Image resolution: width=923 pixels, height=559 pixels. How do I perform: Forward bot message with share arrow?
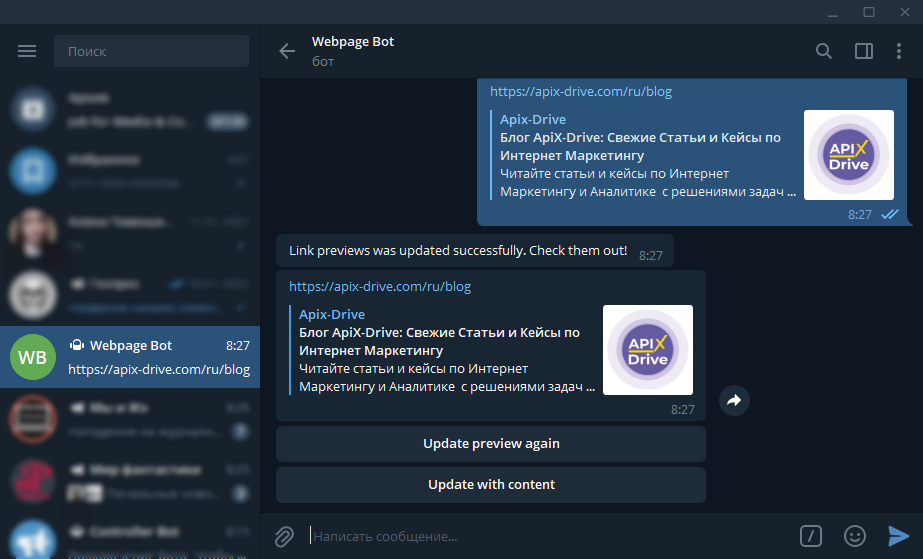click(734, 401)
